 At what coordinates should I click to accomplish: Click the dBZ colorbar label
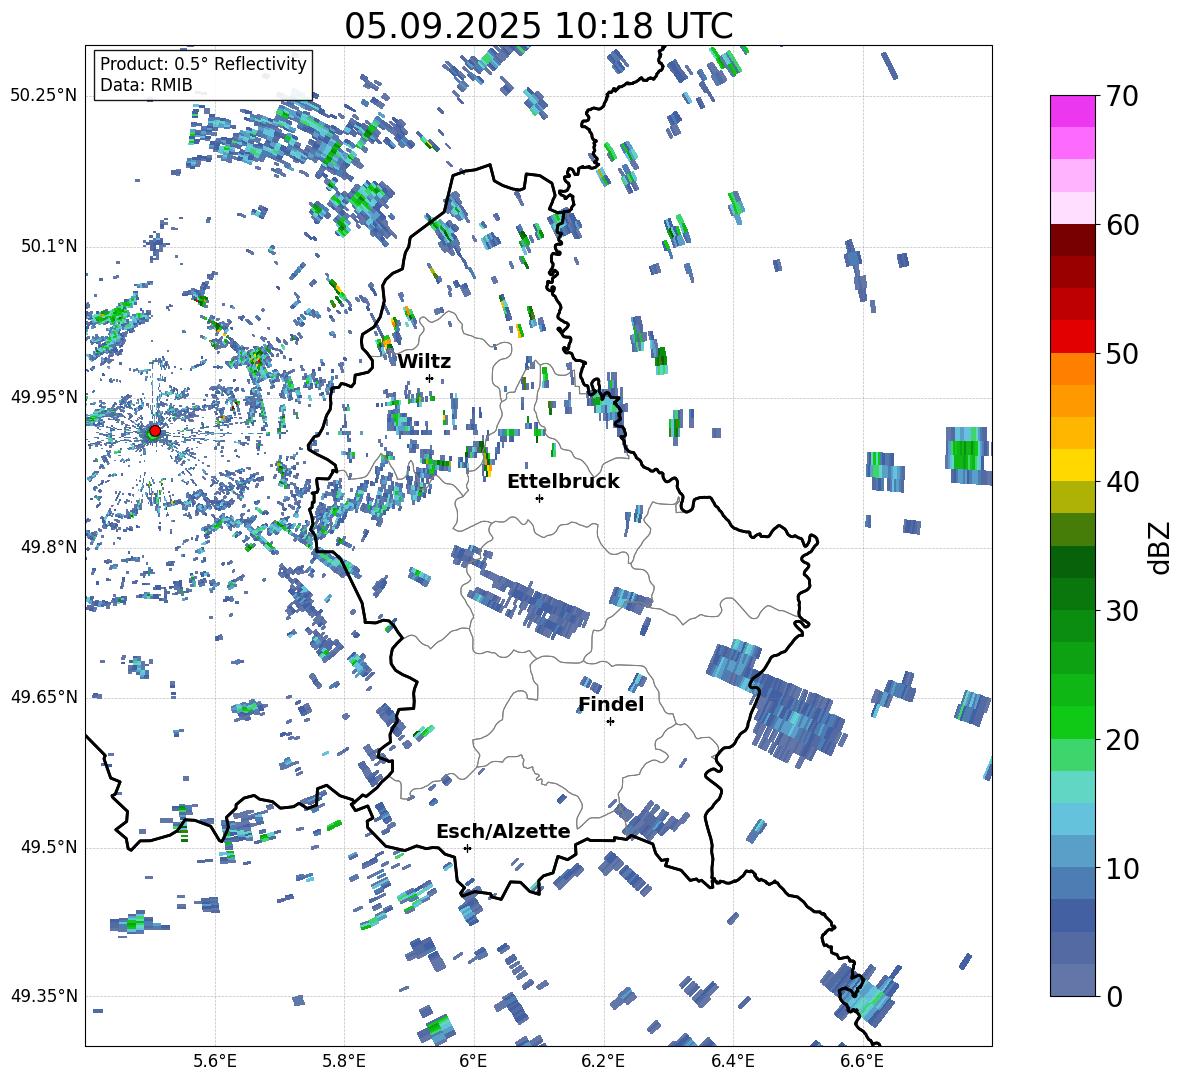tap(1161, 547)
